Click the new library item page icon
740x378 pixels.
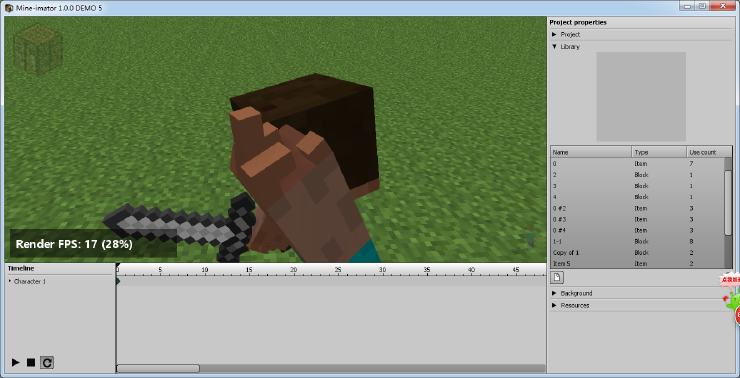tap(557, 277)
